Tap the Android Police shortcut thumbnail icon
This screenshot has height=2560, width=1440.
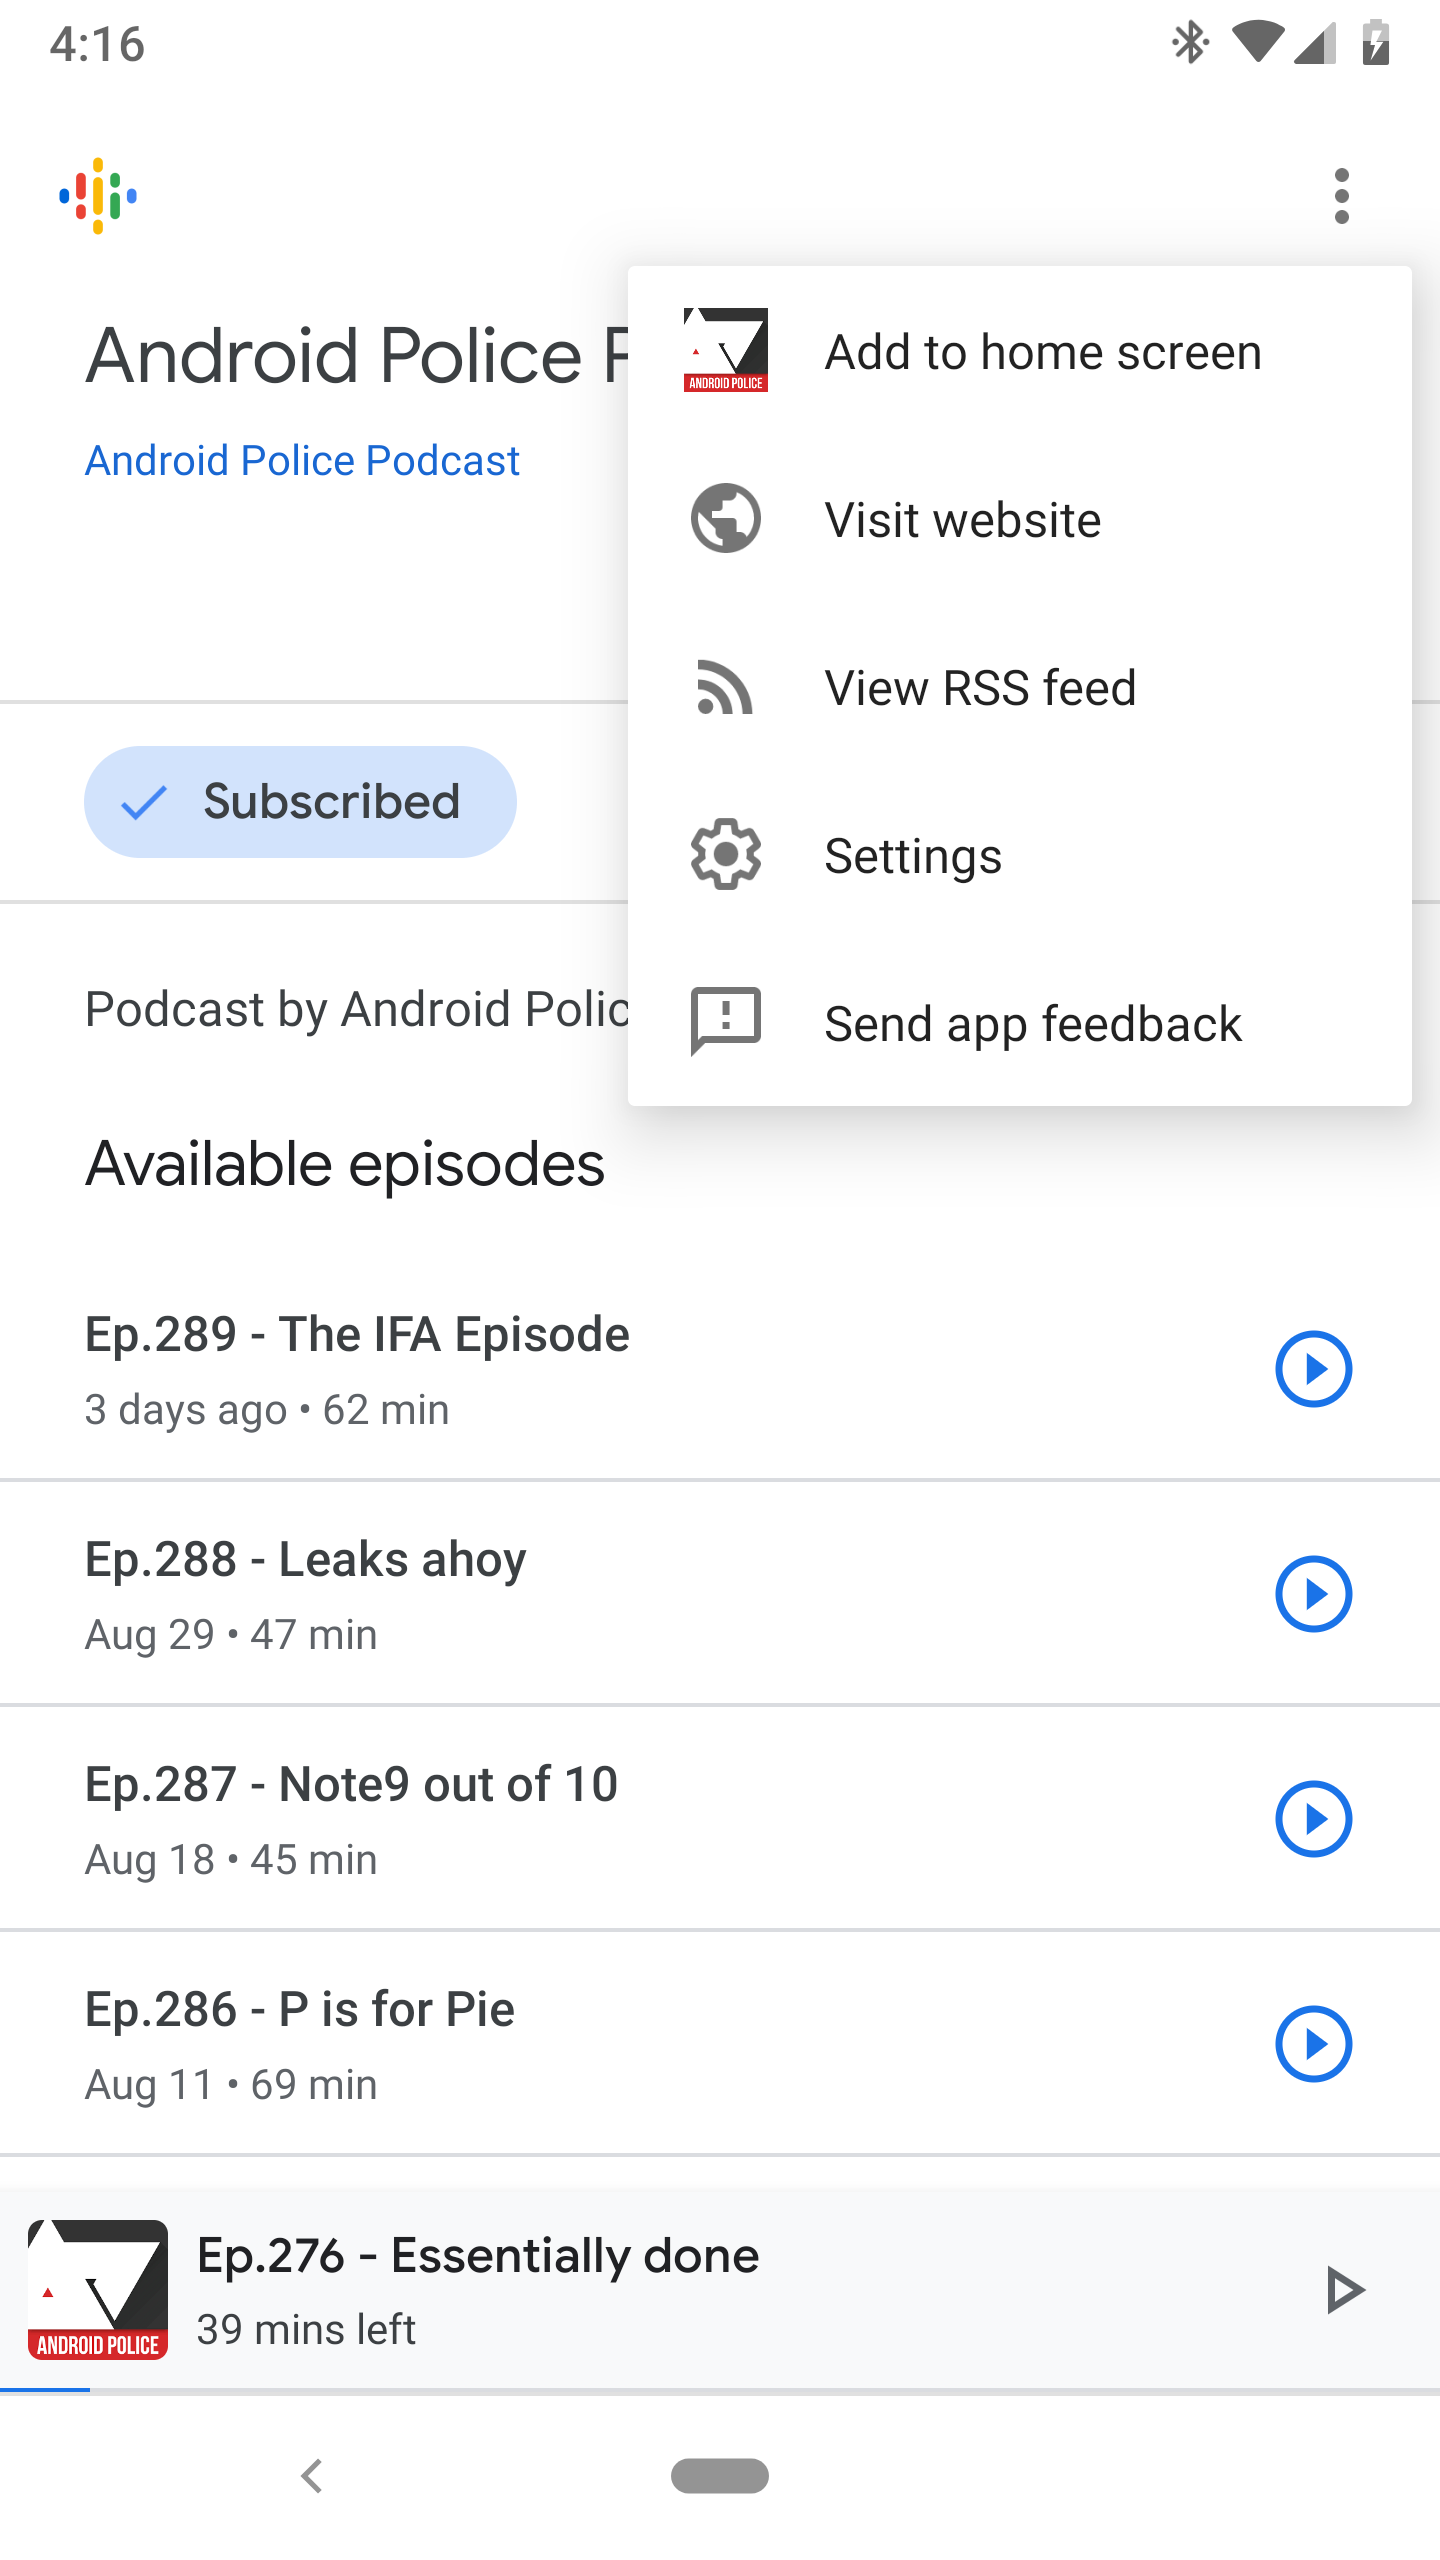[x=726, y=350]
